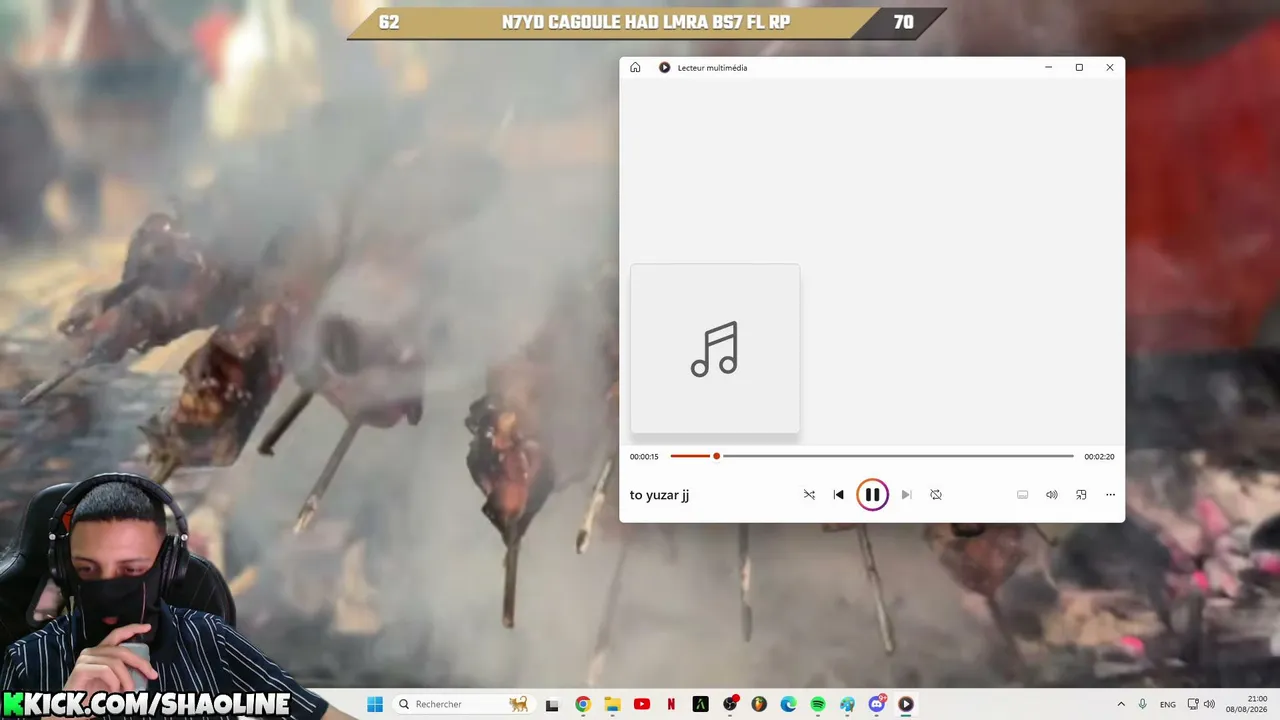Image resolution: width=1280 pixels, height=720 pixels.
Task: Click the elapsed time 00:00:15
Action: pyautogui.click(x=644, y=457)
